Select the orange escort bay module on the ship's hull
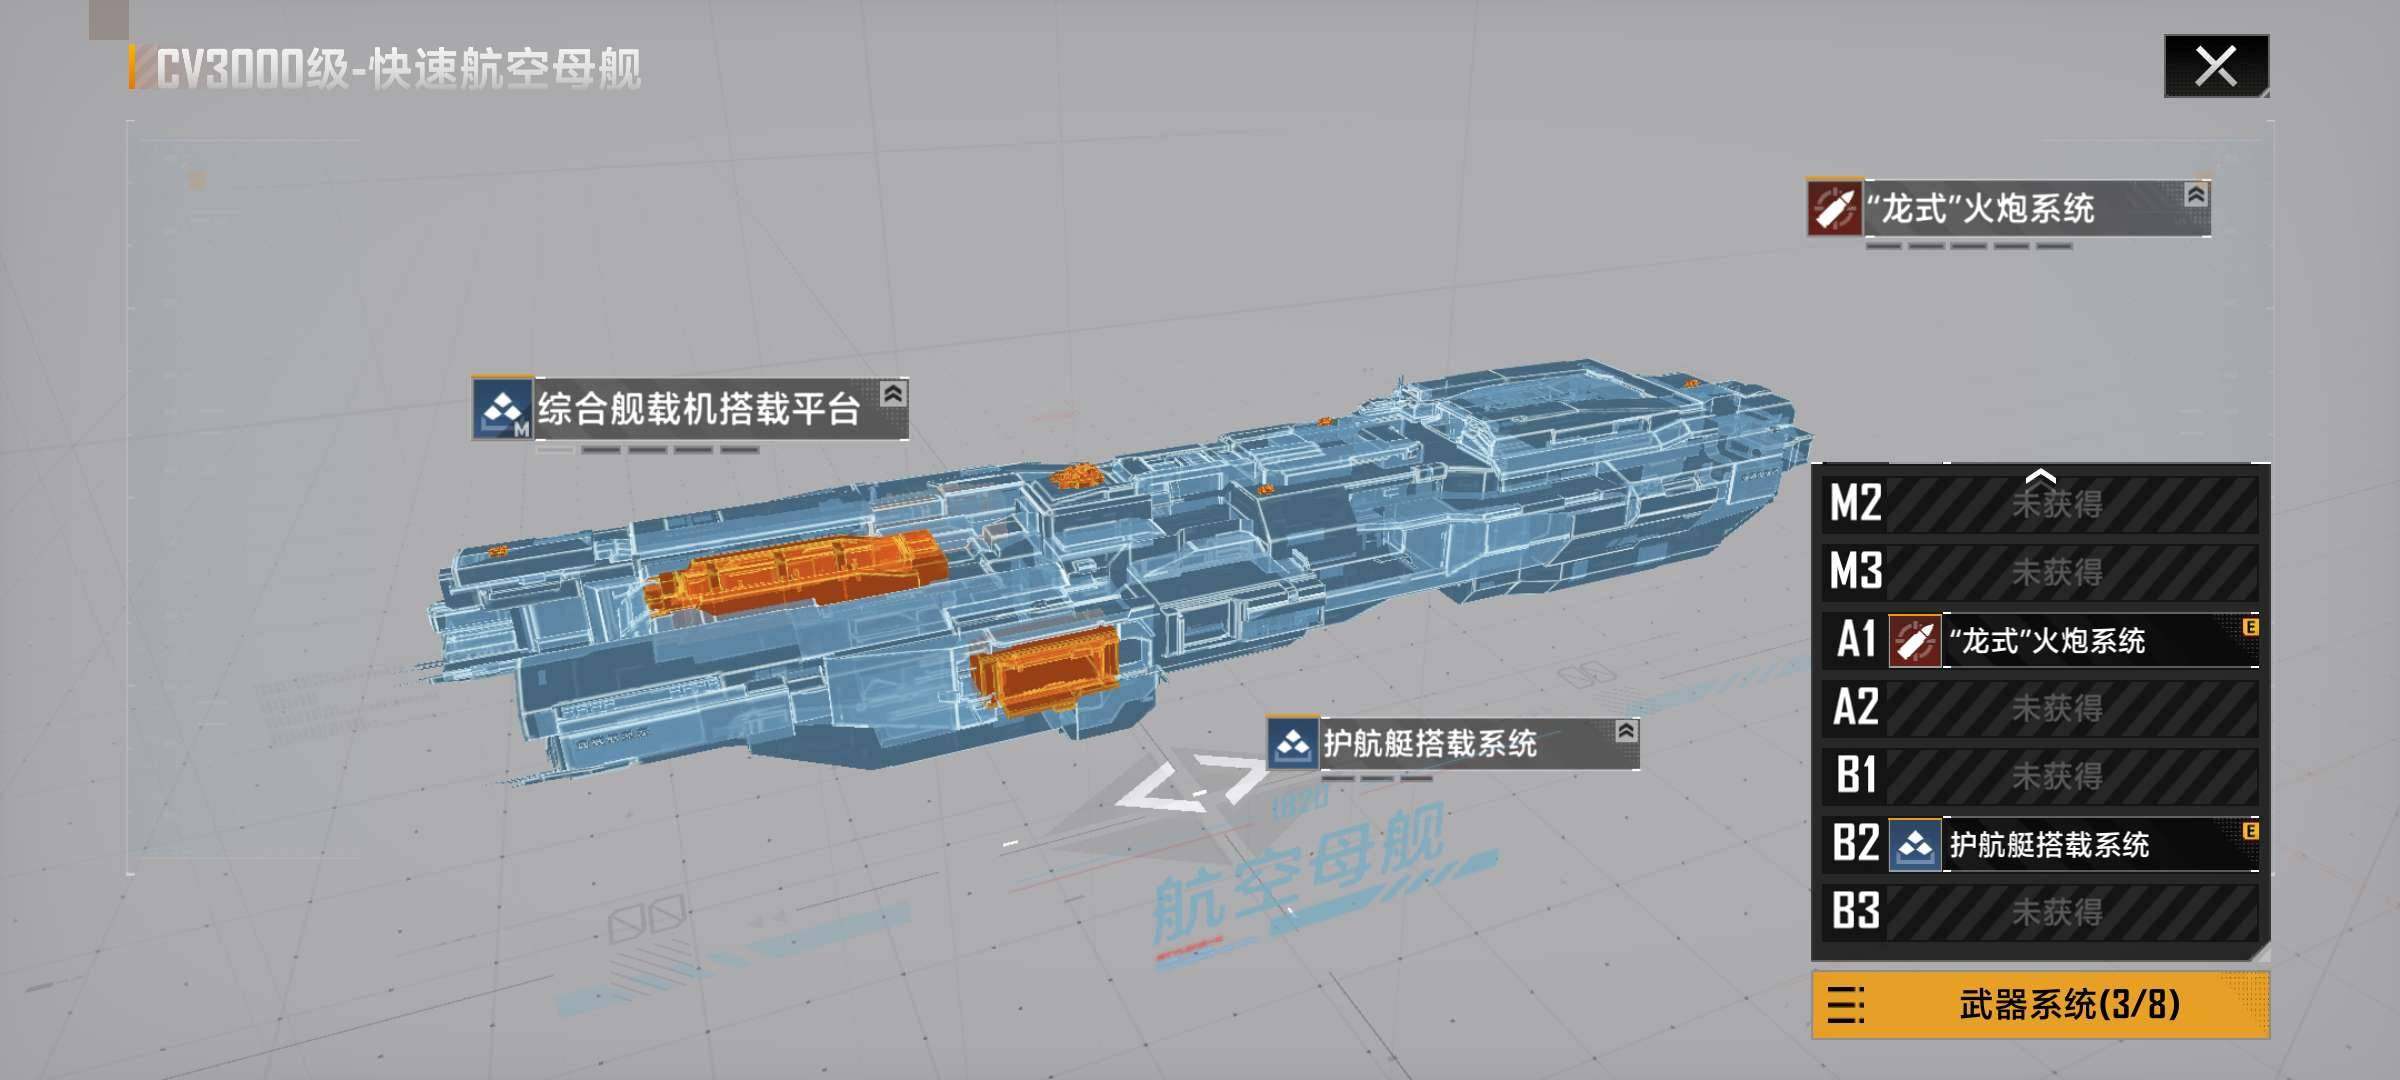The image size is (2400, 1080). [1043, 670]
